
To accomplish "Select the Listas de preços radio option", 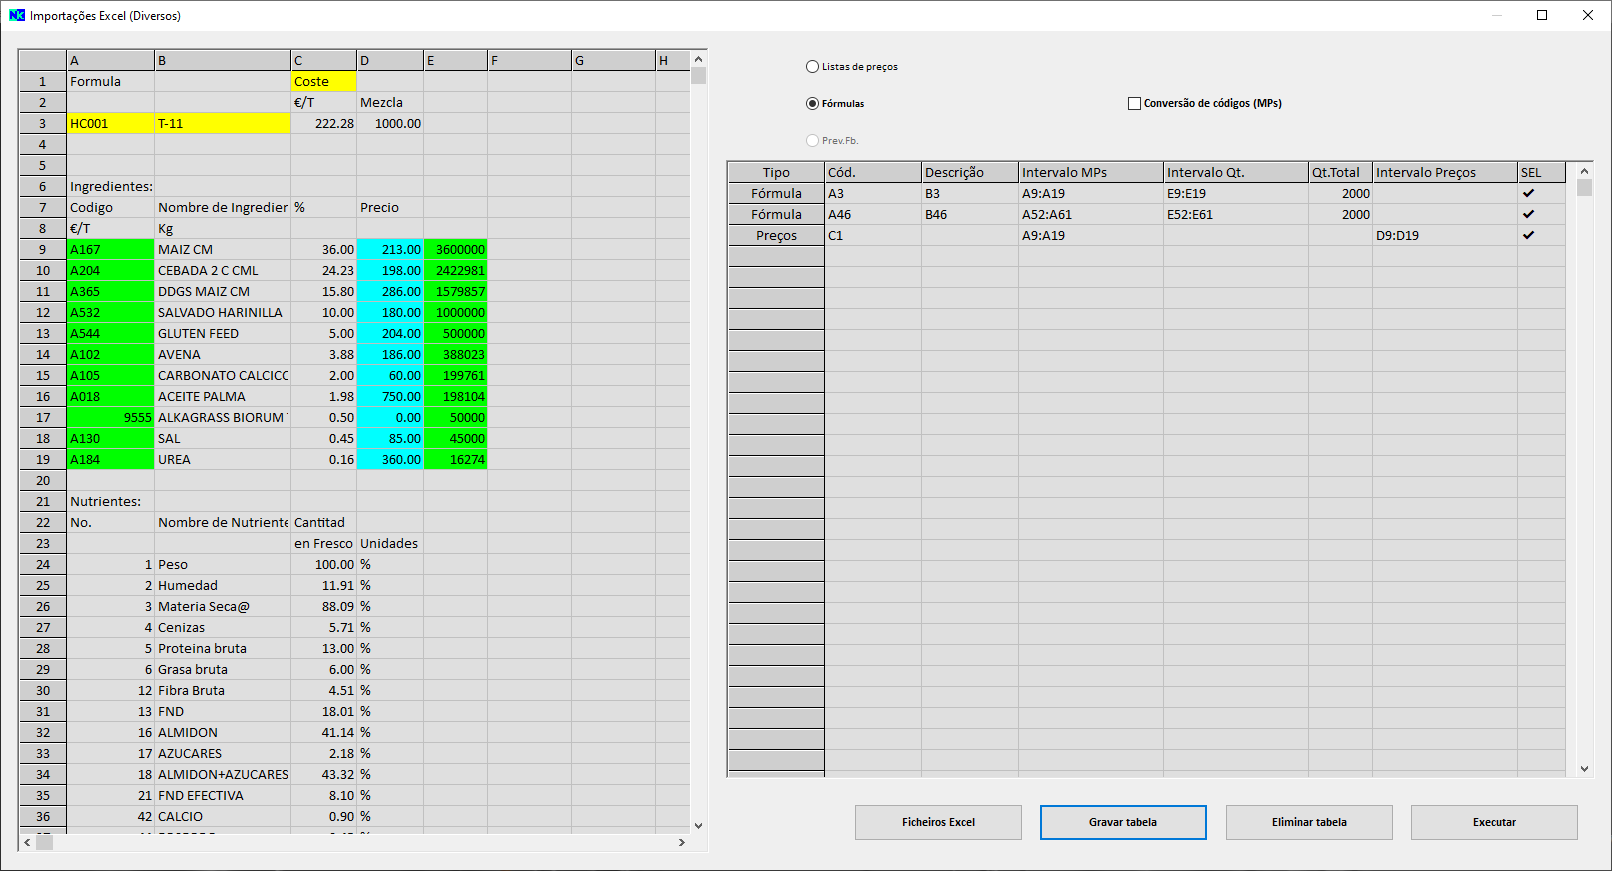I will click(812, 67).
